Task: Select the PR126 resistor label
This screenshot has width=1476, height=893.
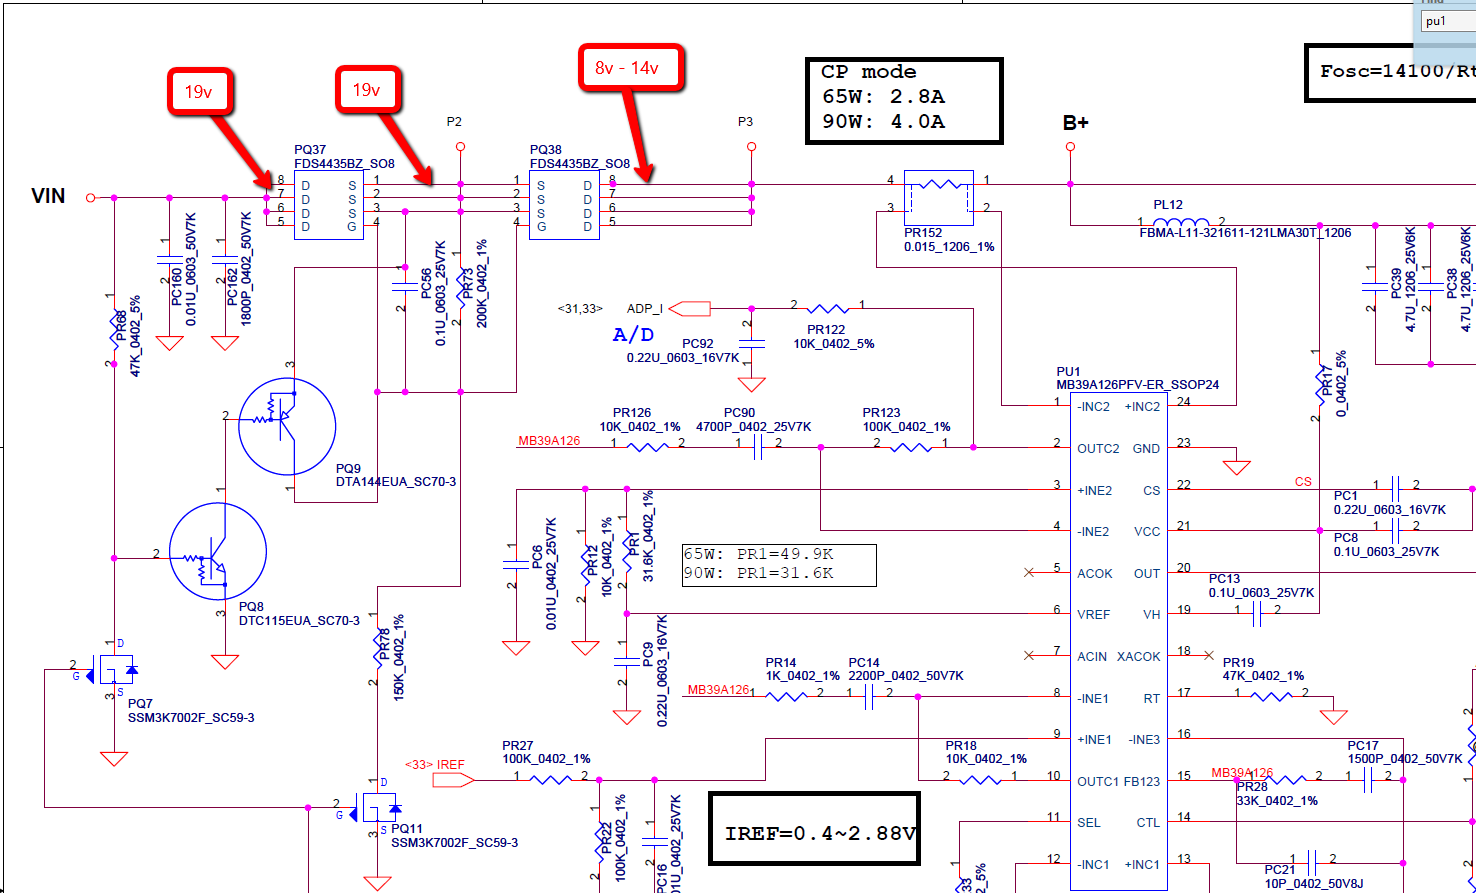Action: coord(632,413)
